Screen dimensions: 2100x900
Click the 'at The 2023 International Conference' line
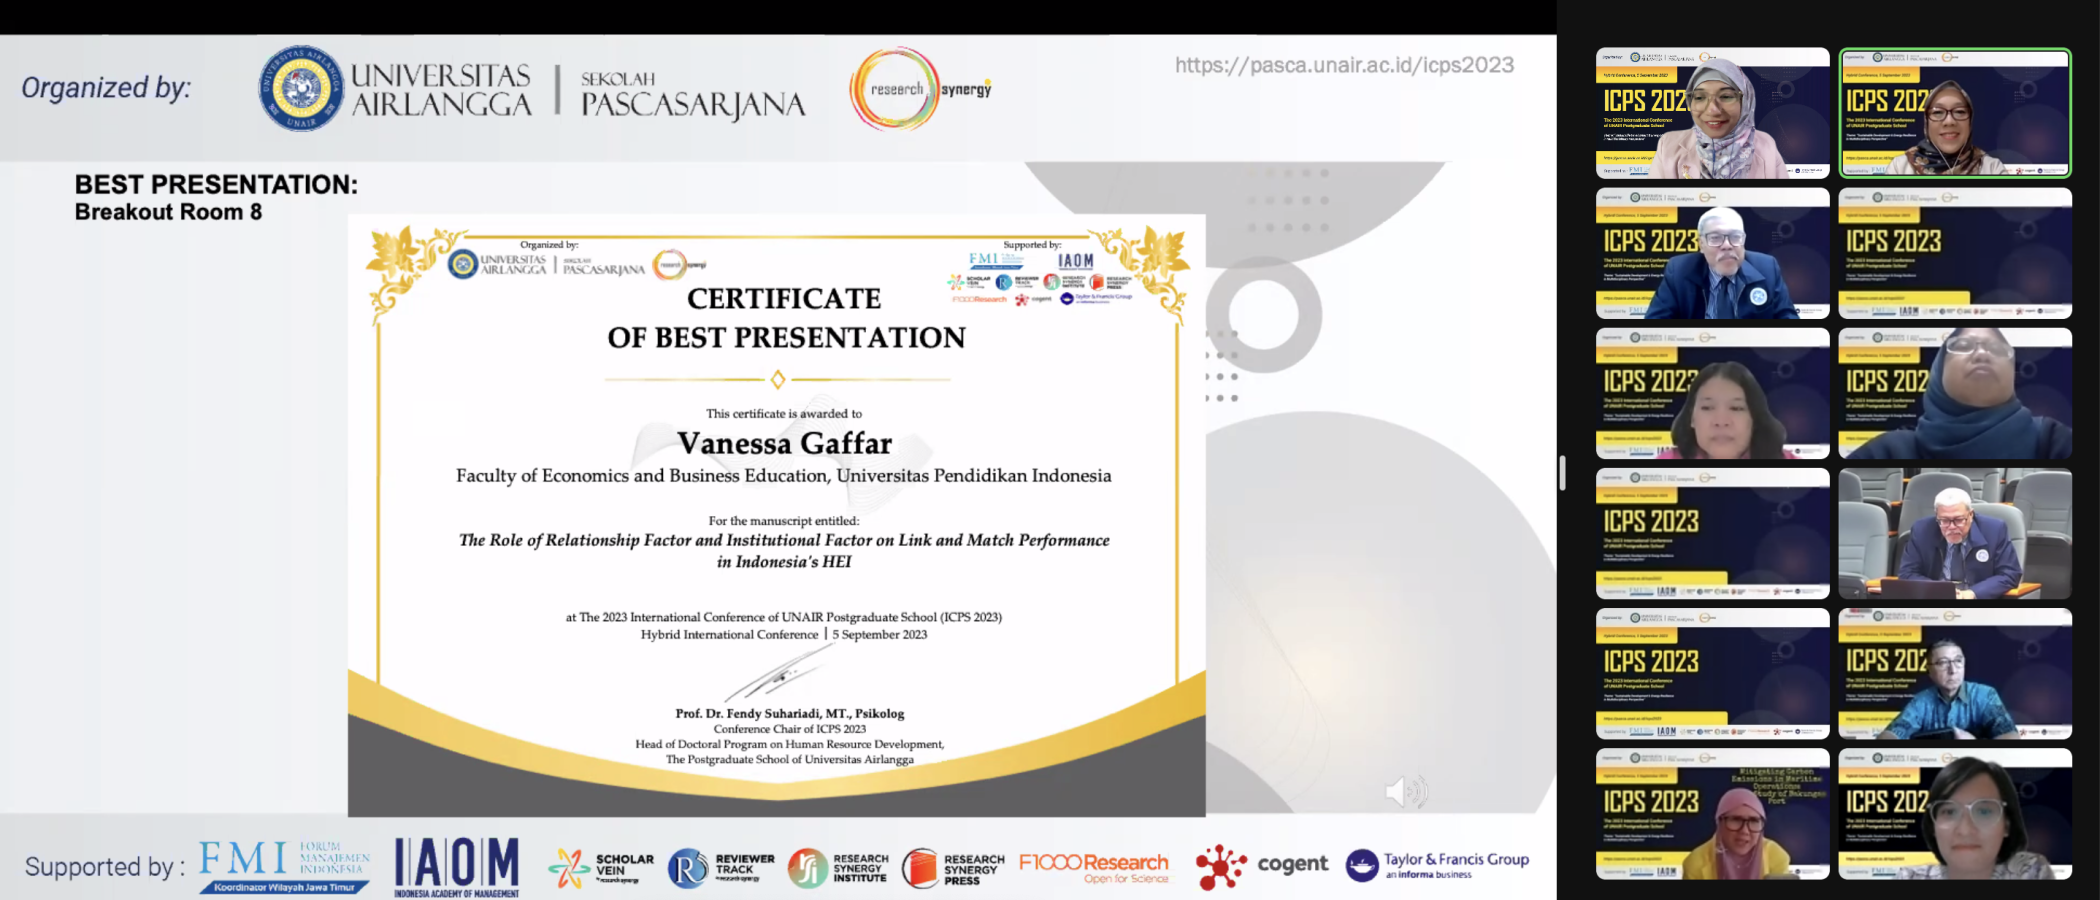(x=784, y=617)
